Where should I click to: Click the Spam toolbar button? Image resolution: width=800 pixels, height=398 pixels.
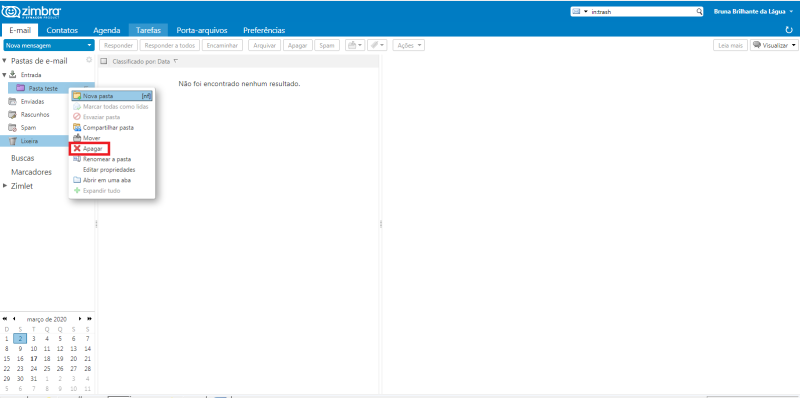click(x=327, y=45)
